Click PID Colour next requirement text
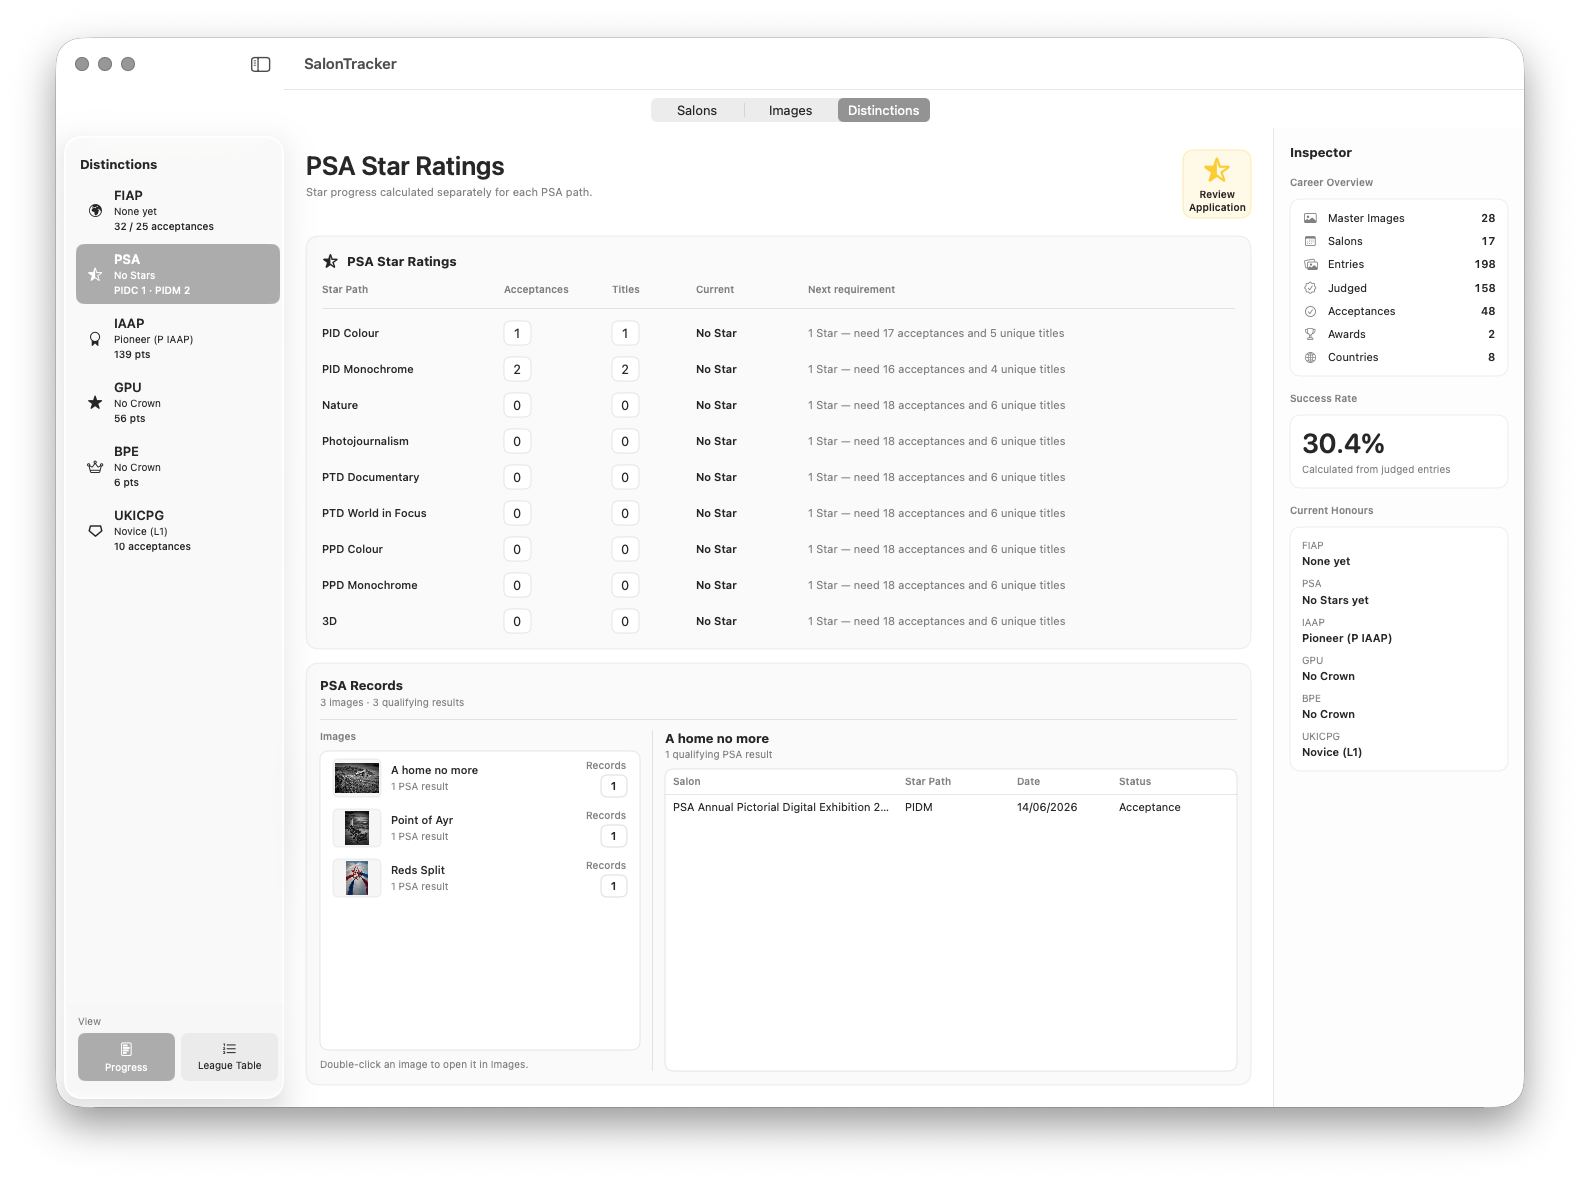Screen dimensions: 1580x1181 click(x=936, y=333)
